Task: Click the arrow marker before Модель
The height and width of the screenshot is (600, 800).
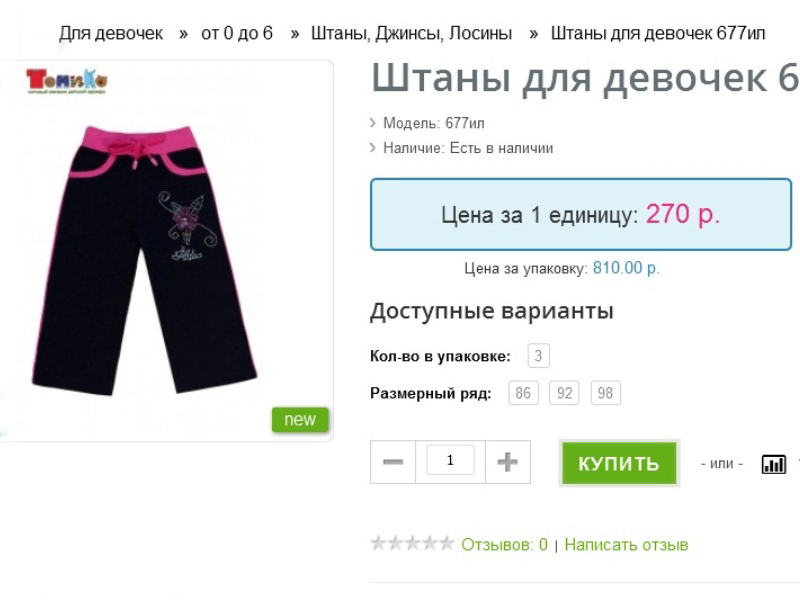Action: click(x=373, y=123)
